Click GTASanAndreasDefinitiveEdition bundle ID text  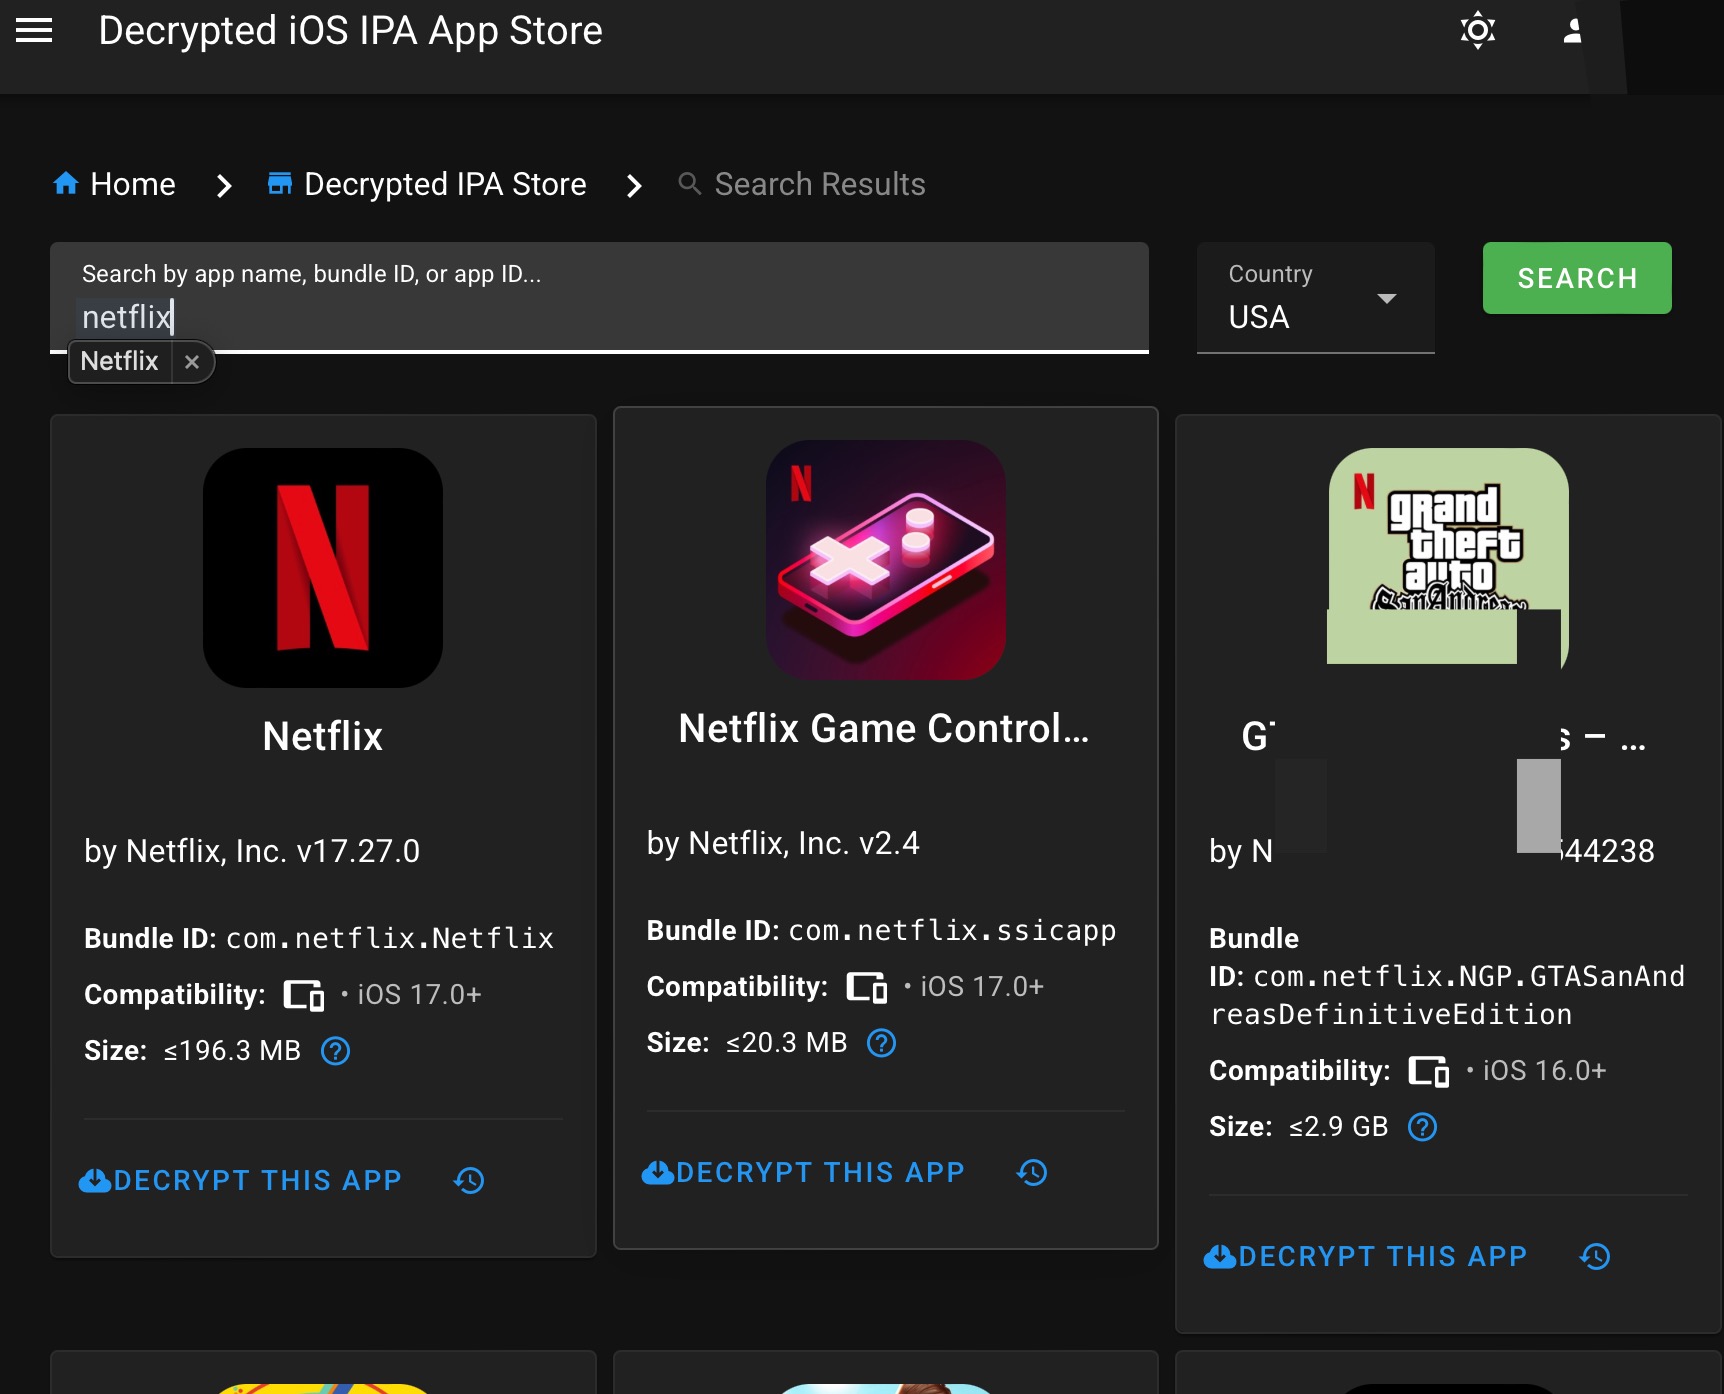[1448, 995]
